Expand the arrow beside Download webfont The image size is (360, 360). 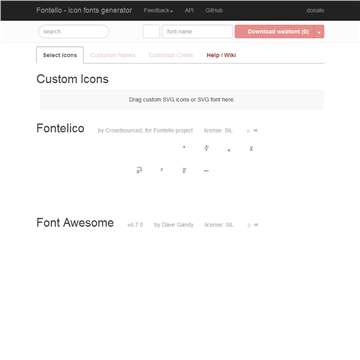click(x=319, y=32)
